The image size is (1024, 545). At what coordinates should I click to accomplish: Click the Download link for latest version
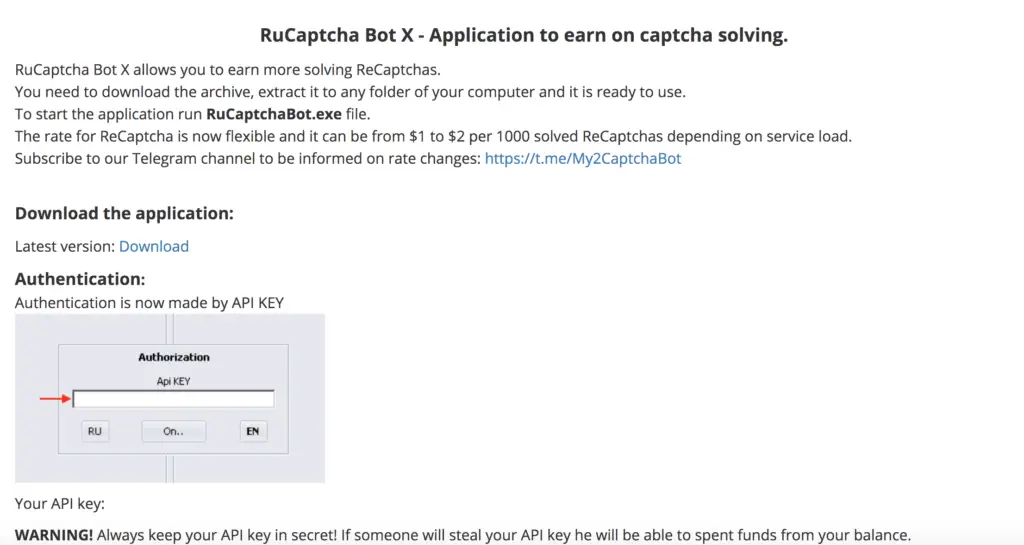pyautogui.click(x=153, y=246)
